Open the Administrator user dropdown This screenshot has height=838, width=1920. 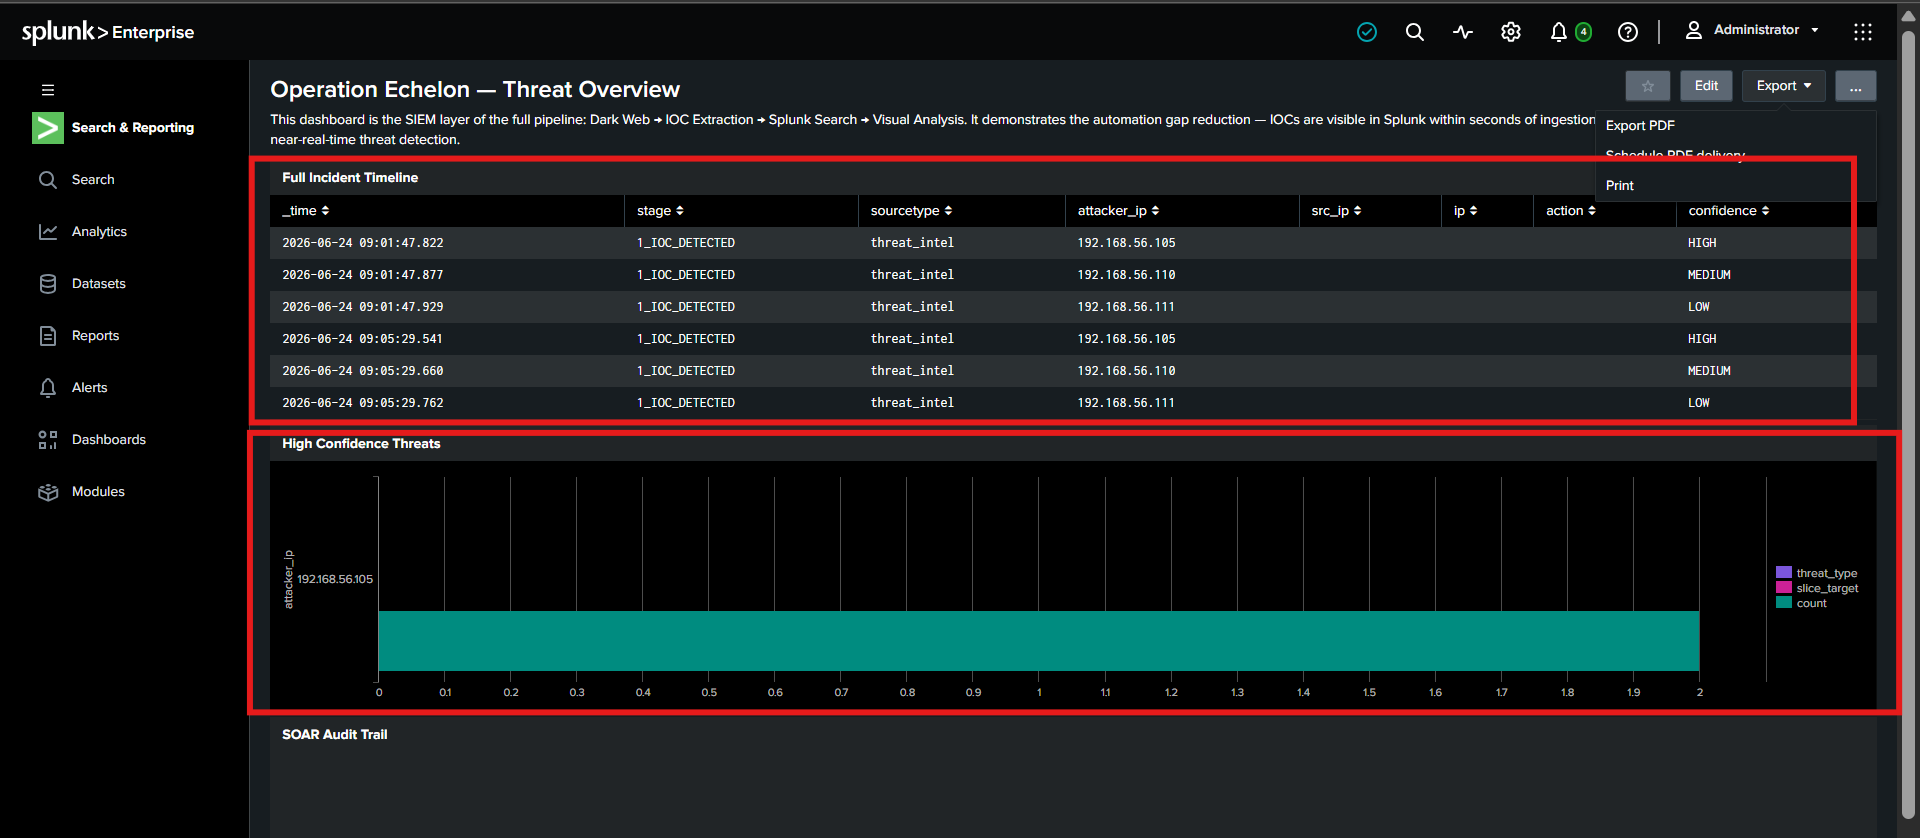tap(1755, 31)
